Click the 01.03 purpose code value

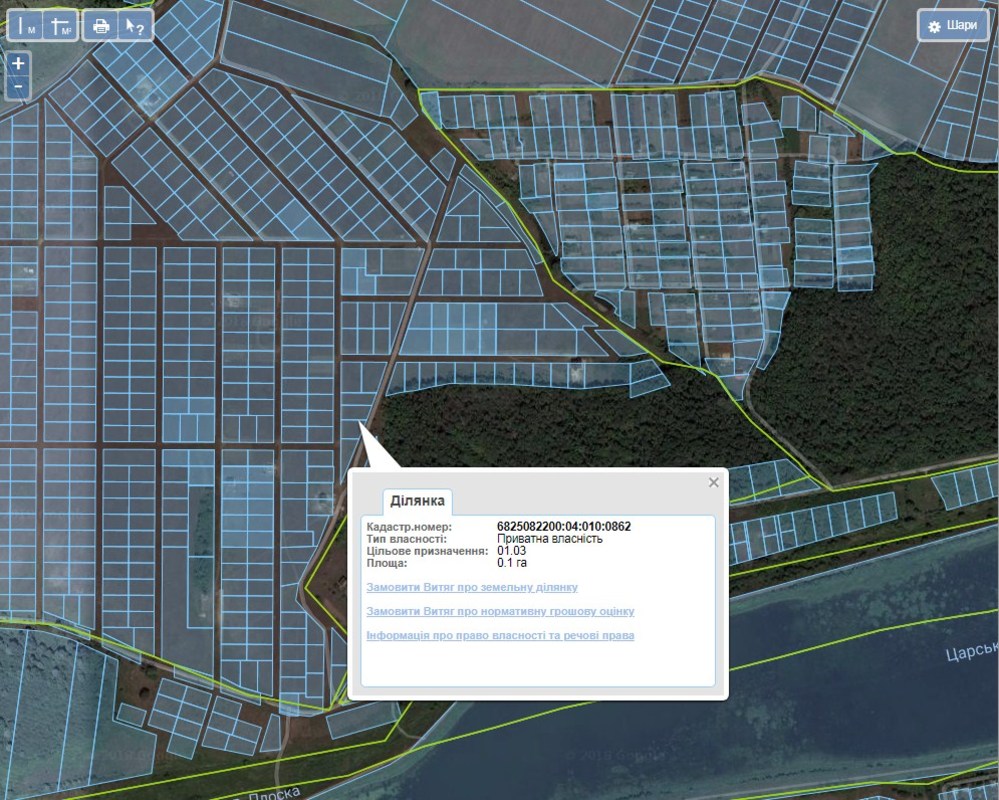[511, 550]
